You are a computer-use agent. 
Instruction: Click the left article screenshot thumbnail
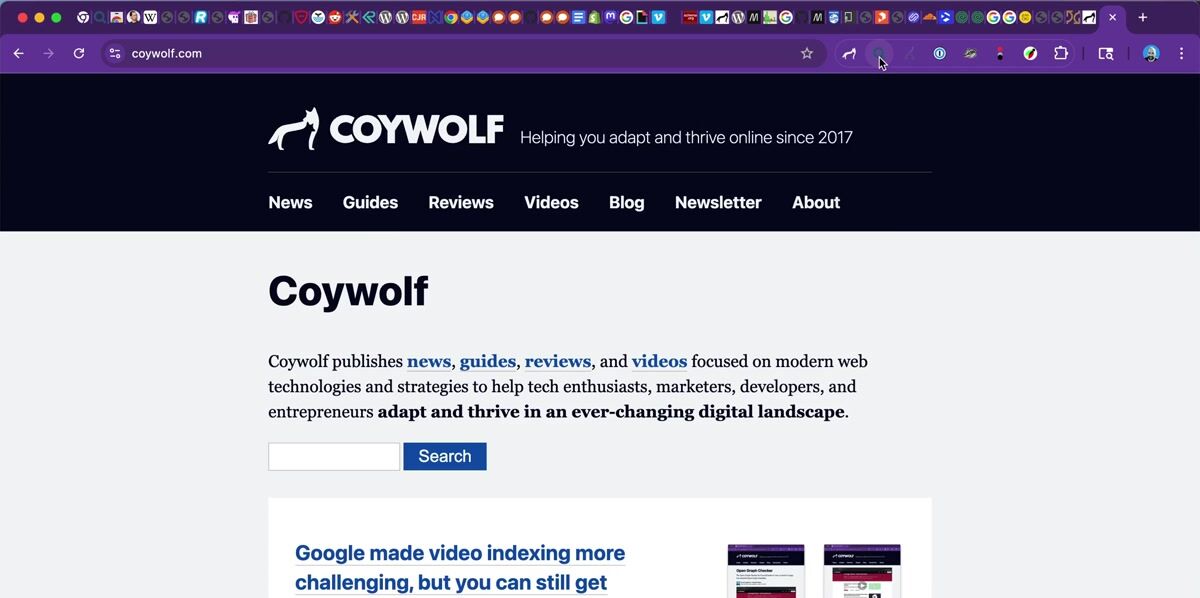[766, 571]
